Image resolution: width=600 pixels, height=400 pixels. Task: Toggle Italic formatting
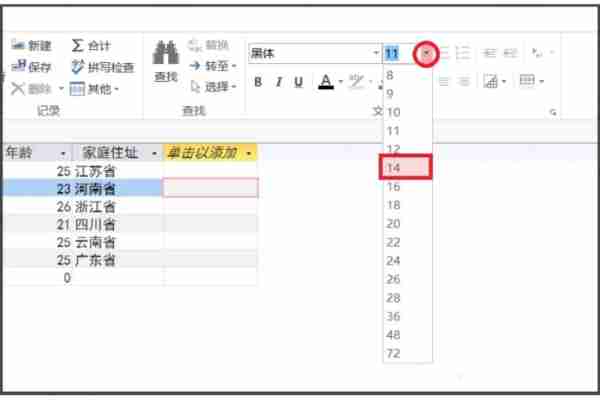click(279, 82)
